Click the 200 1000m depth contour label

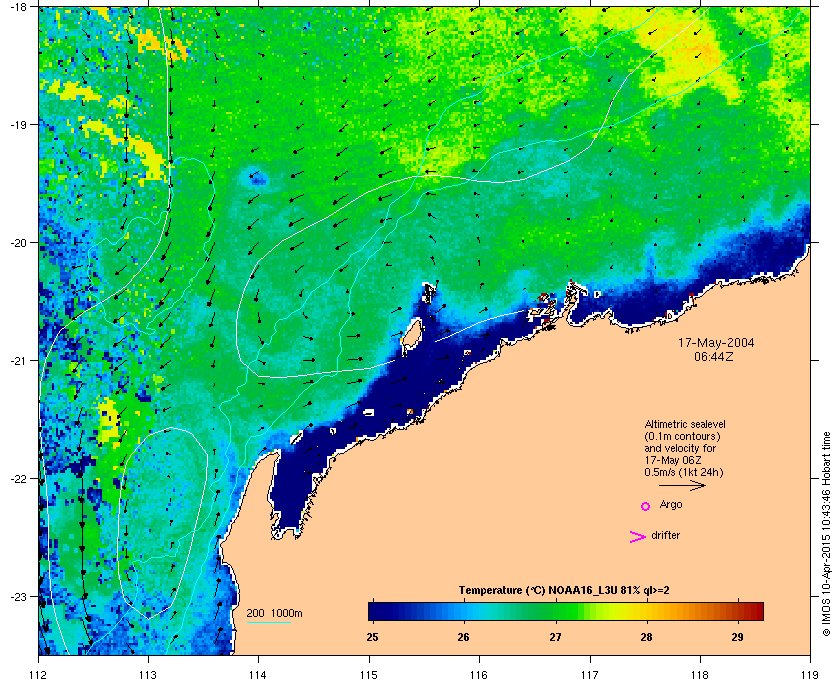click(x=274, y=613)
